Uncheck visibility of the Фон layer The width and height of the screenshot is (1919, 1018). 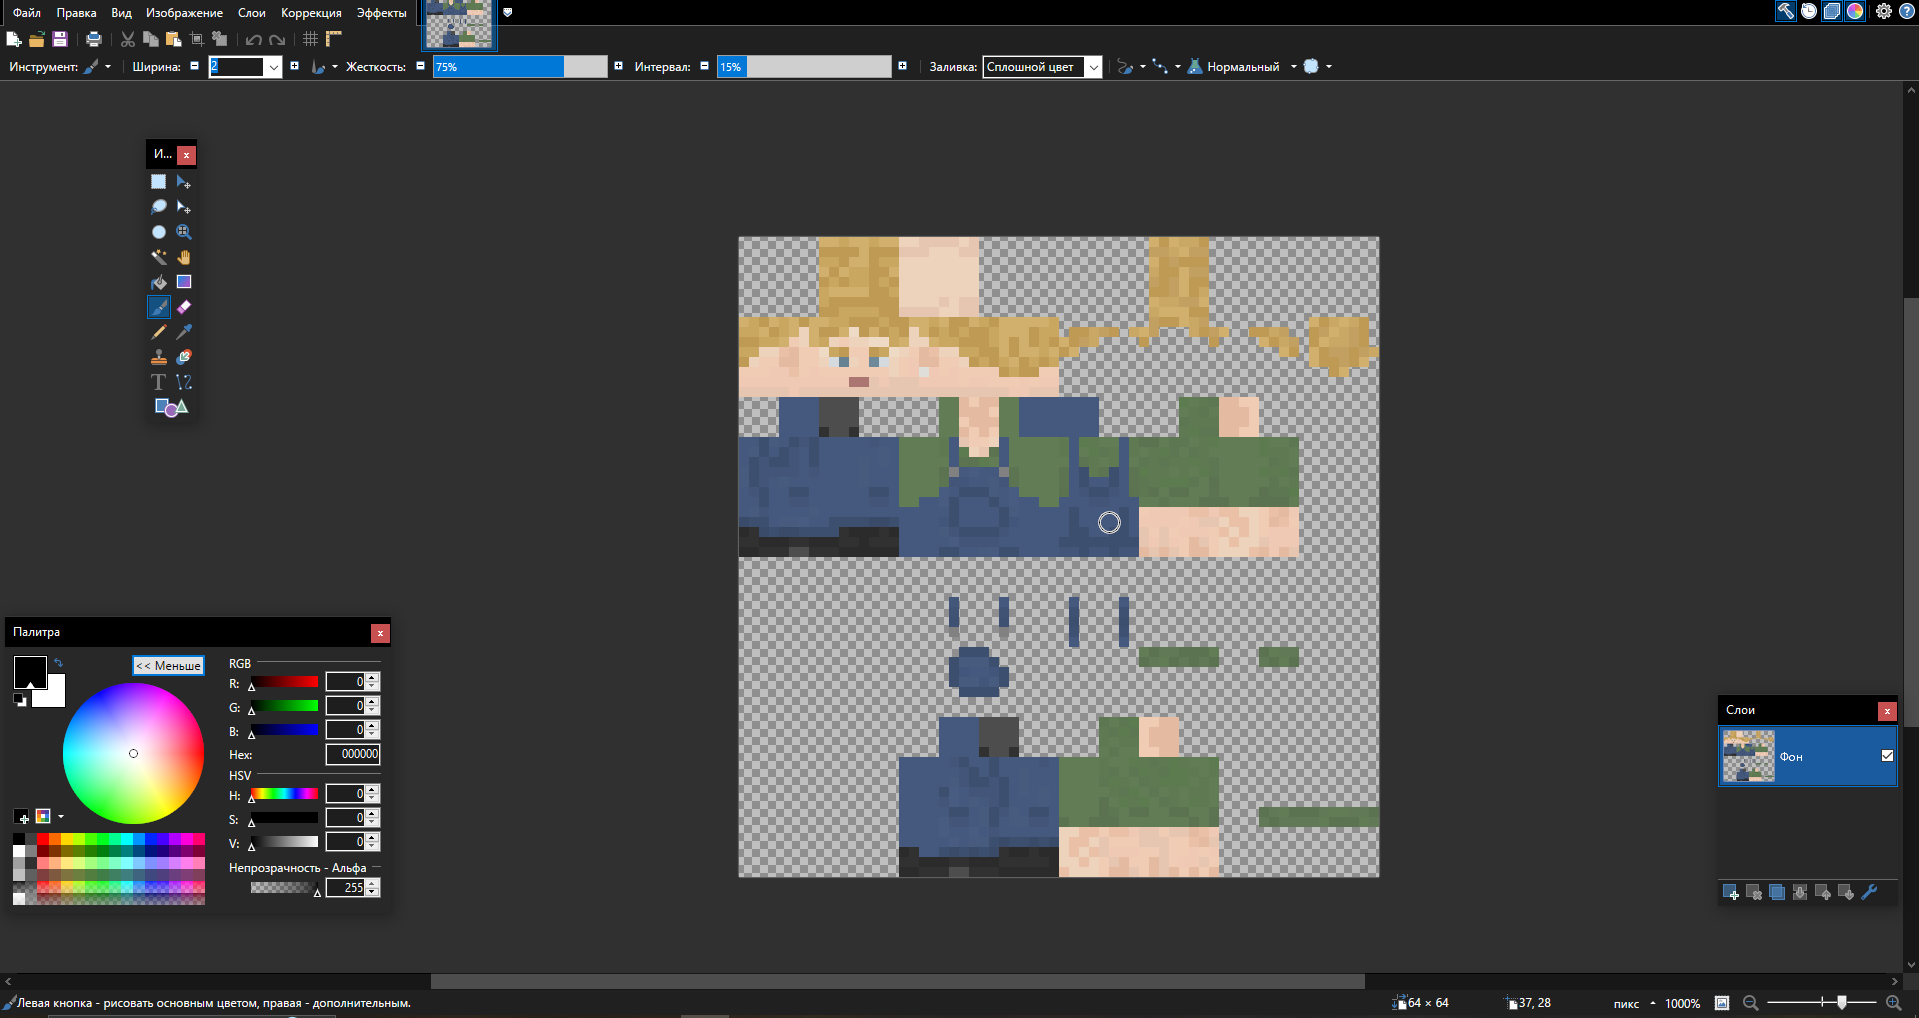pyautogui.click(x=1887, y=756)
